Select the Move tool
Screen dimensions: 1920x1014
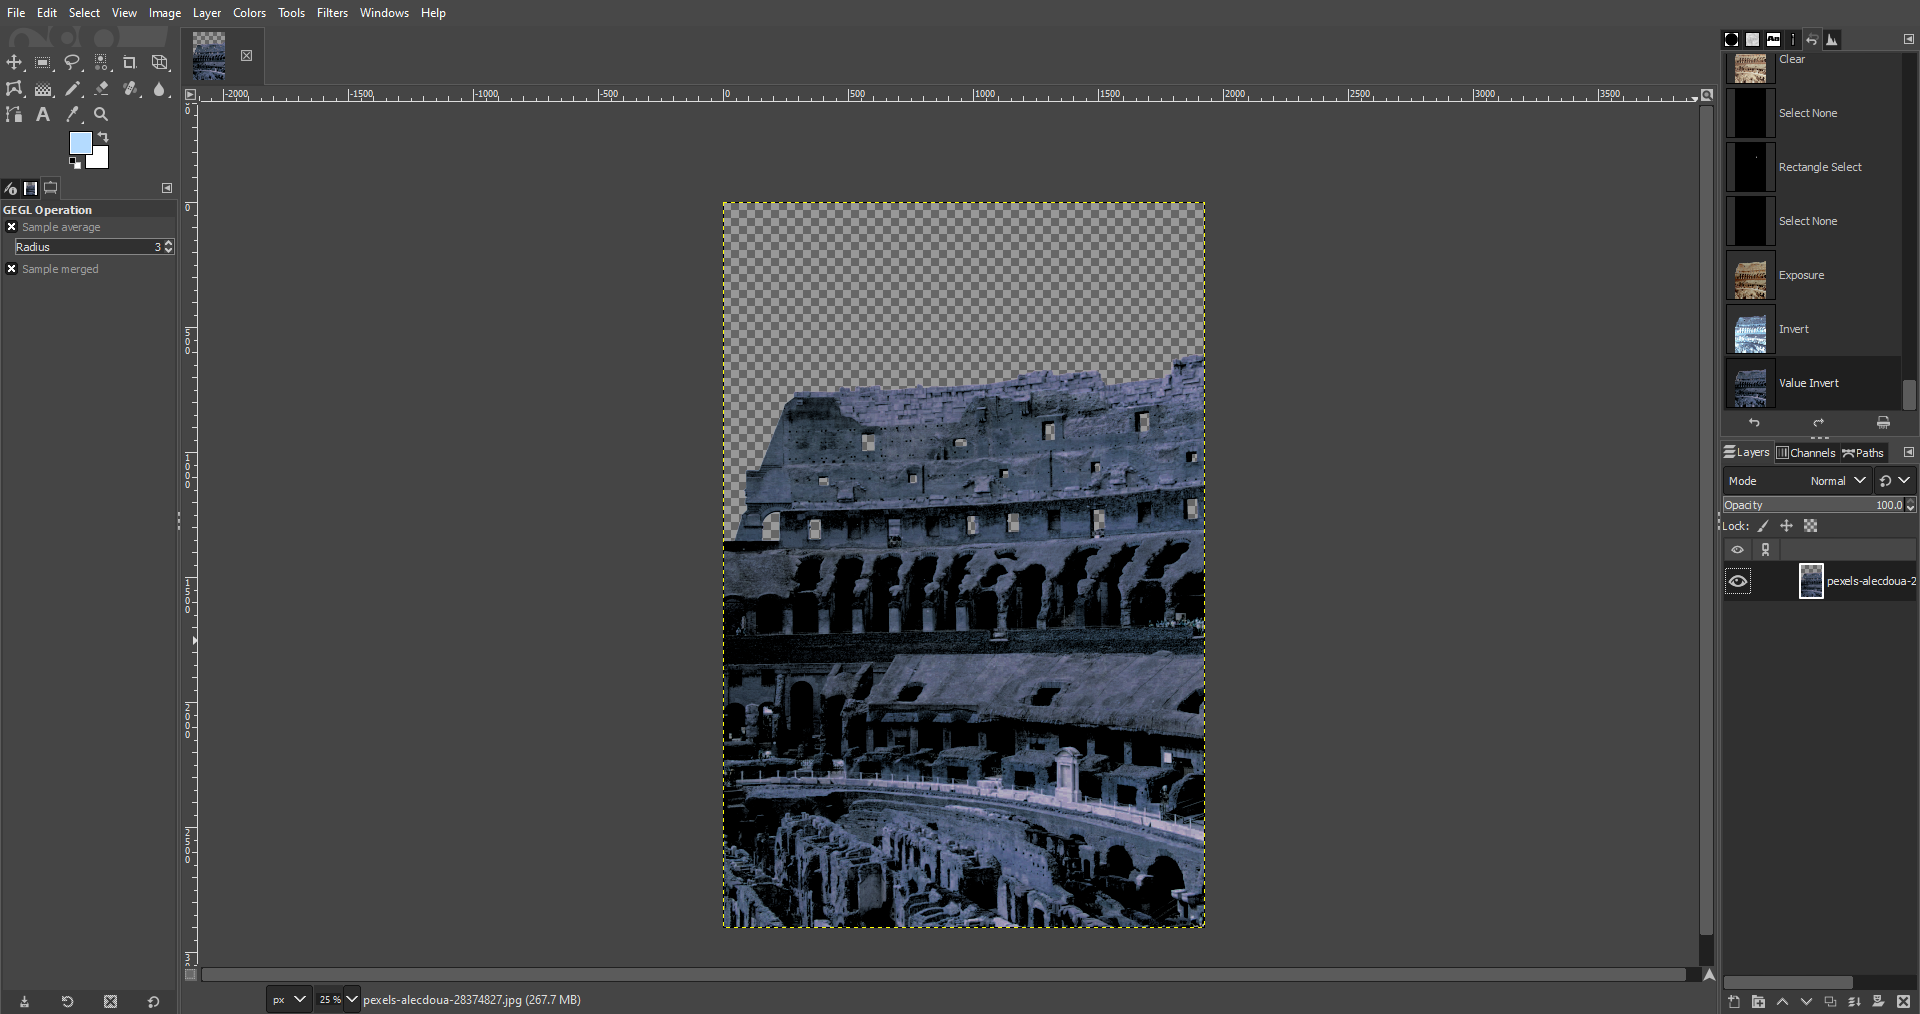click(14, 62)
